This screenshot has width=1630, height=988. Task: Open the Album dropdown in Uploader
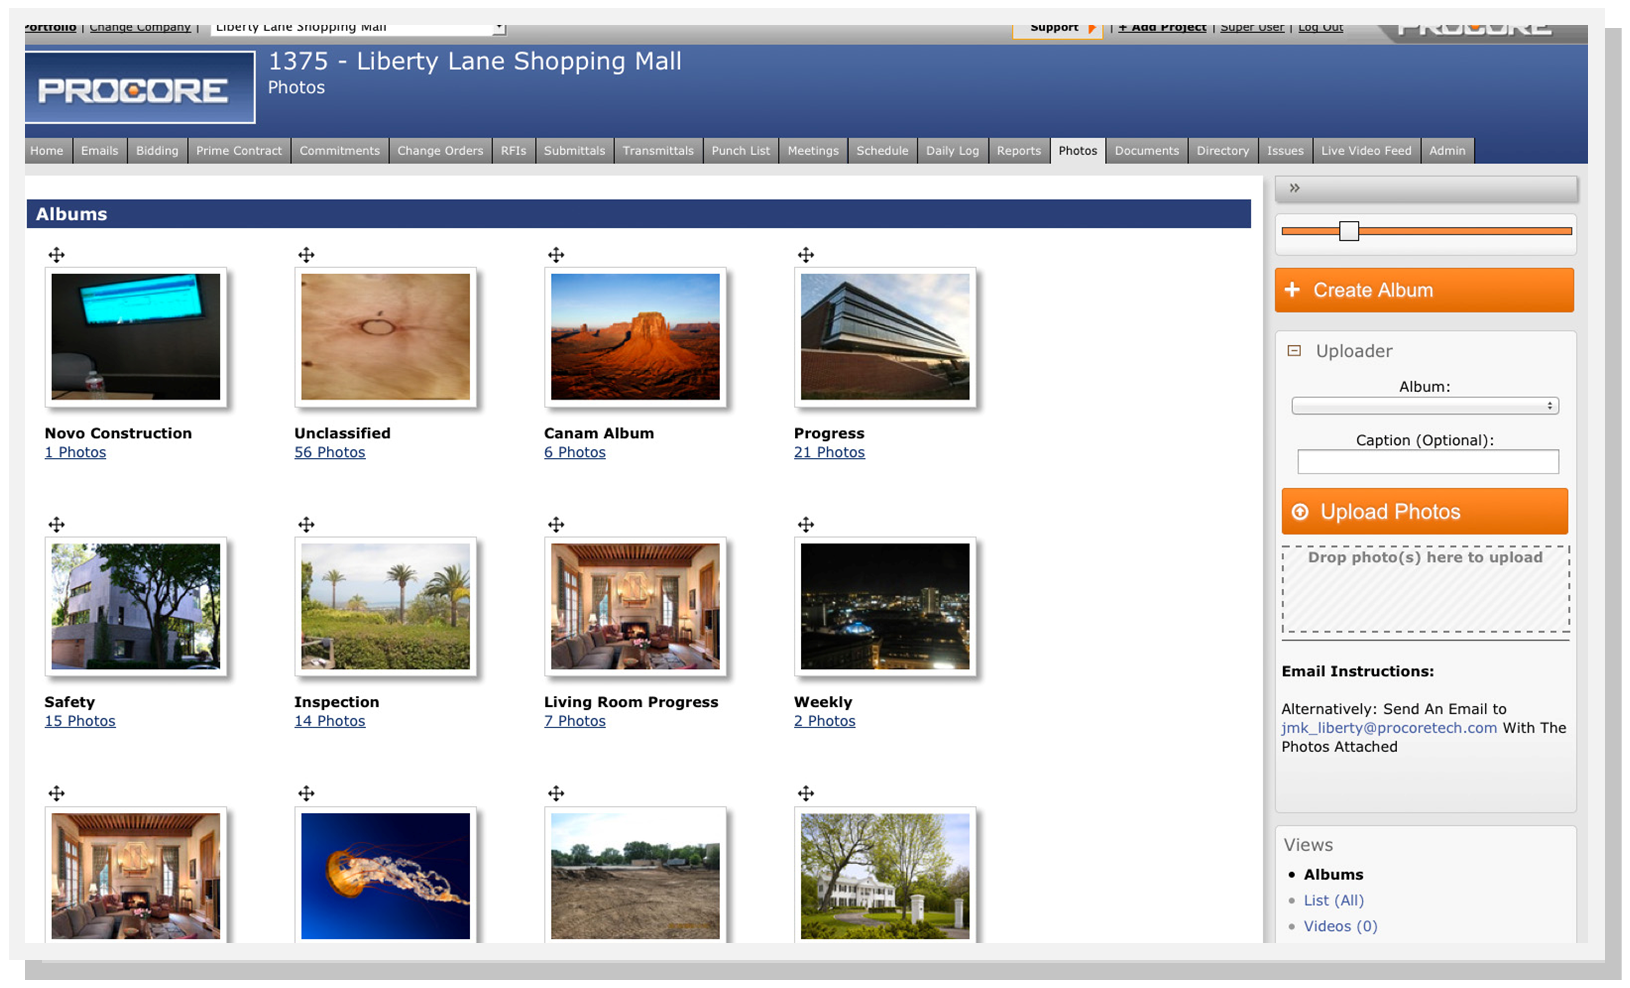pyautogui.click(x=1425, y=406)
